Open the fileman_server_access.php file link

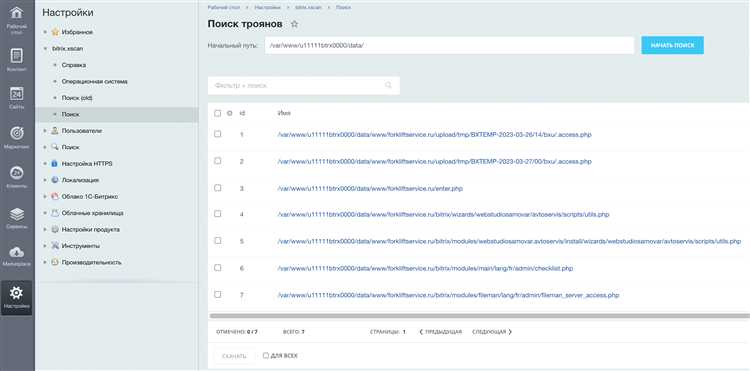(x=448, y=295)
